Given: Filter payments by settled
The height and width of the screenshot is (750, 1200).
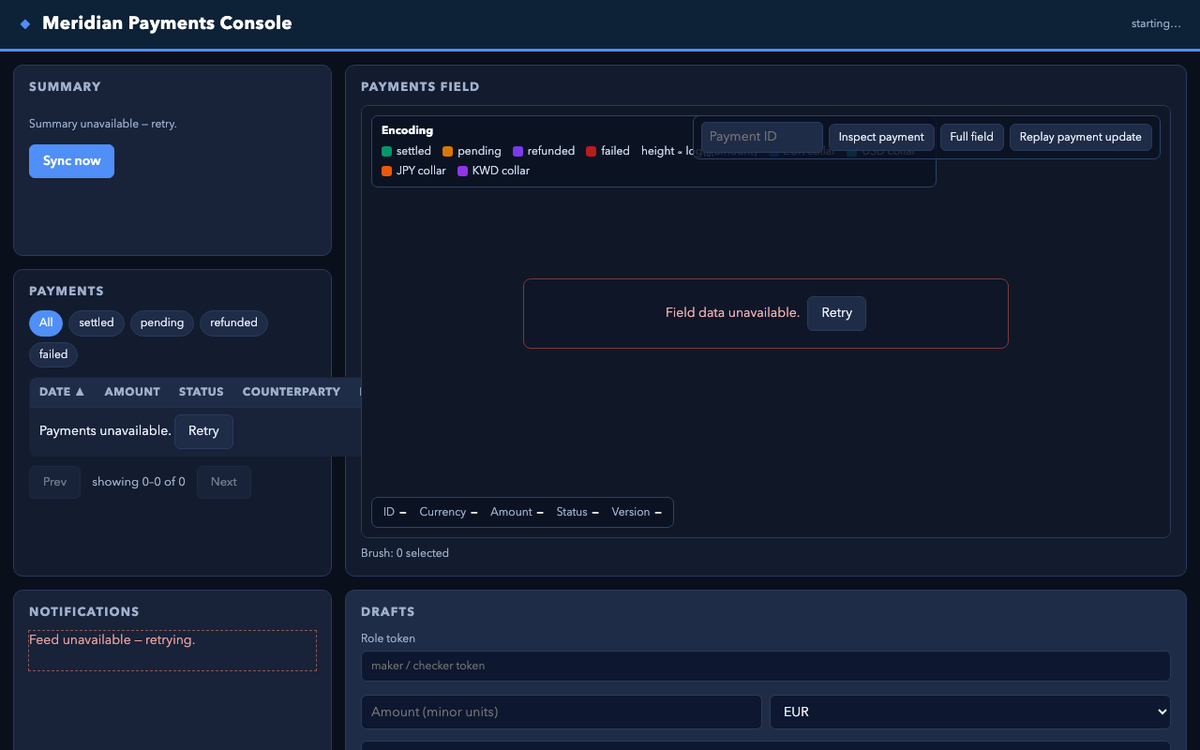Looking at the screenshot, I should (97, 323).
